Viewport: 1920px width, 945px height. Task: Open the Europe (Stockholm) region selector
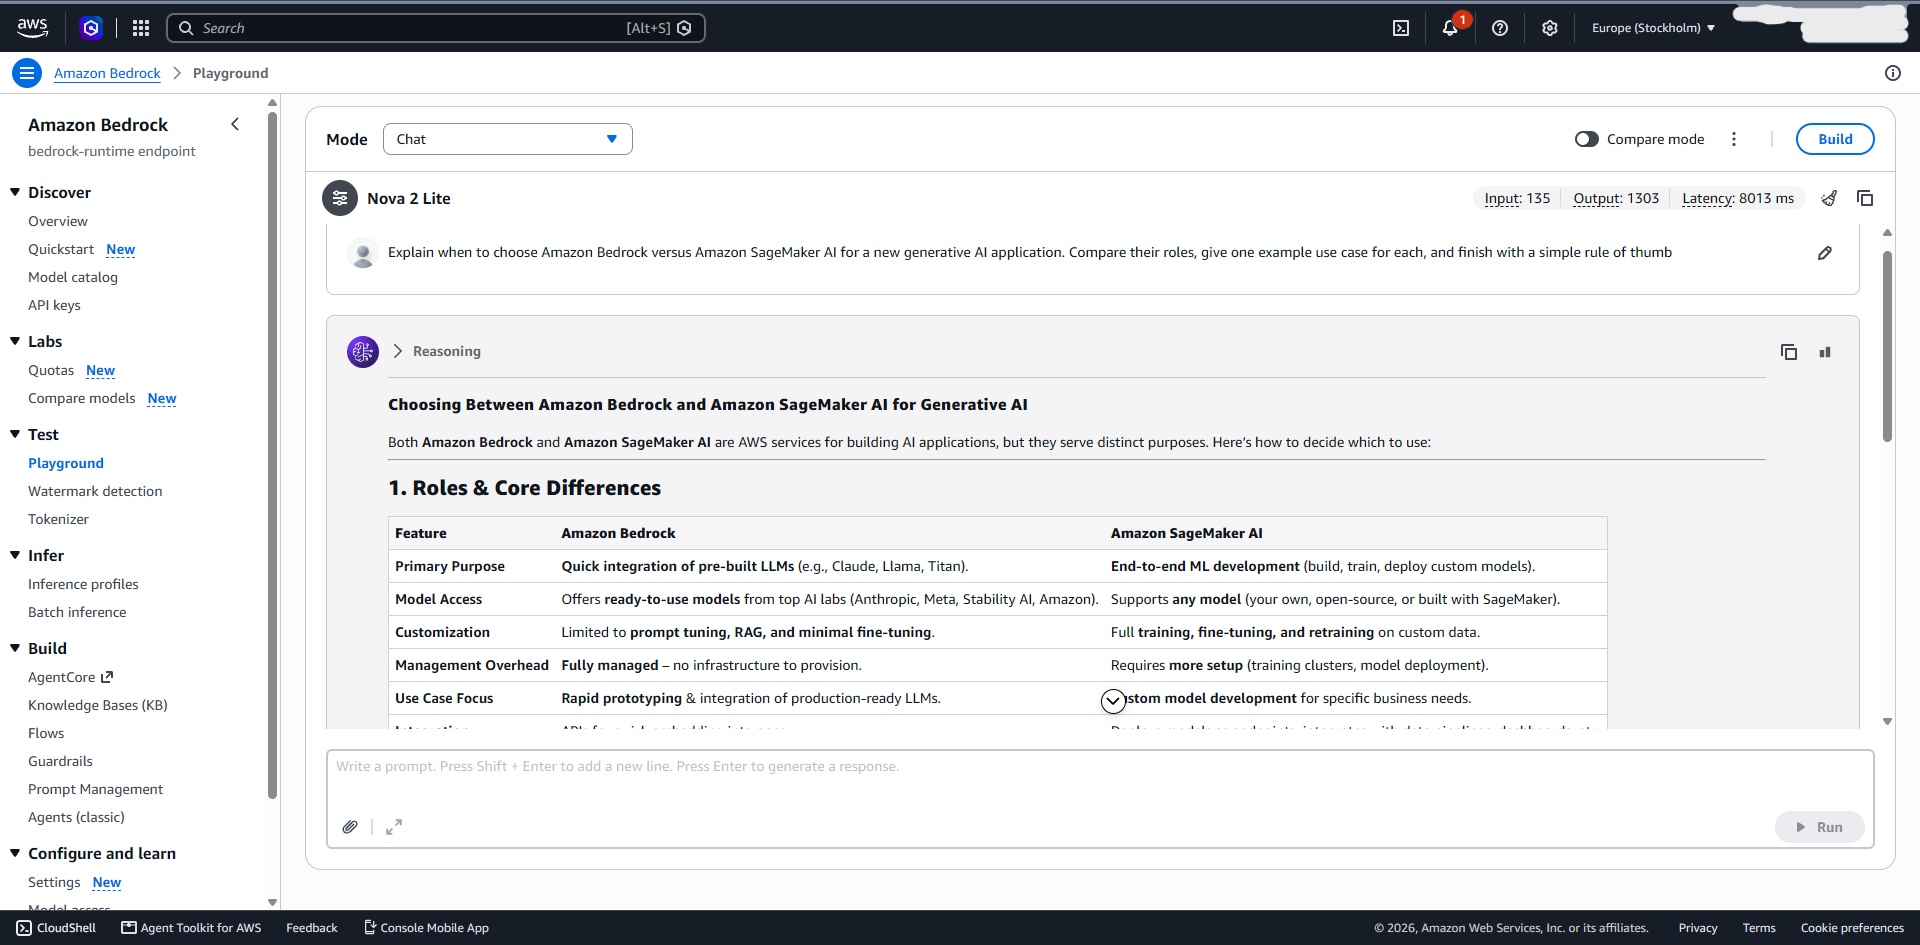tap(1653, 28)
